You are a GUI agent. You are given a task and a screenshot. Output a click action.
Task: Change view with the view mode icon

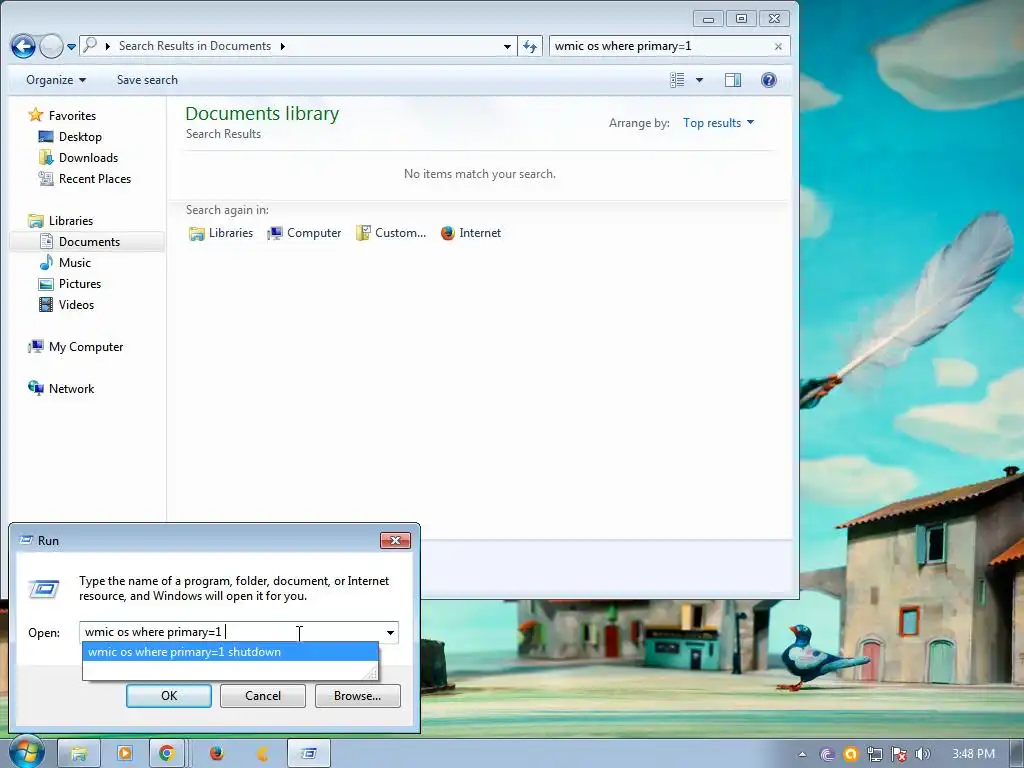point(677,80)
